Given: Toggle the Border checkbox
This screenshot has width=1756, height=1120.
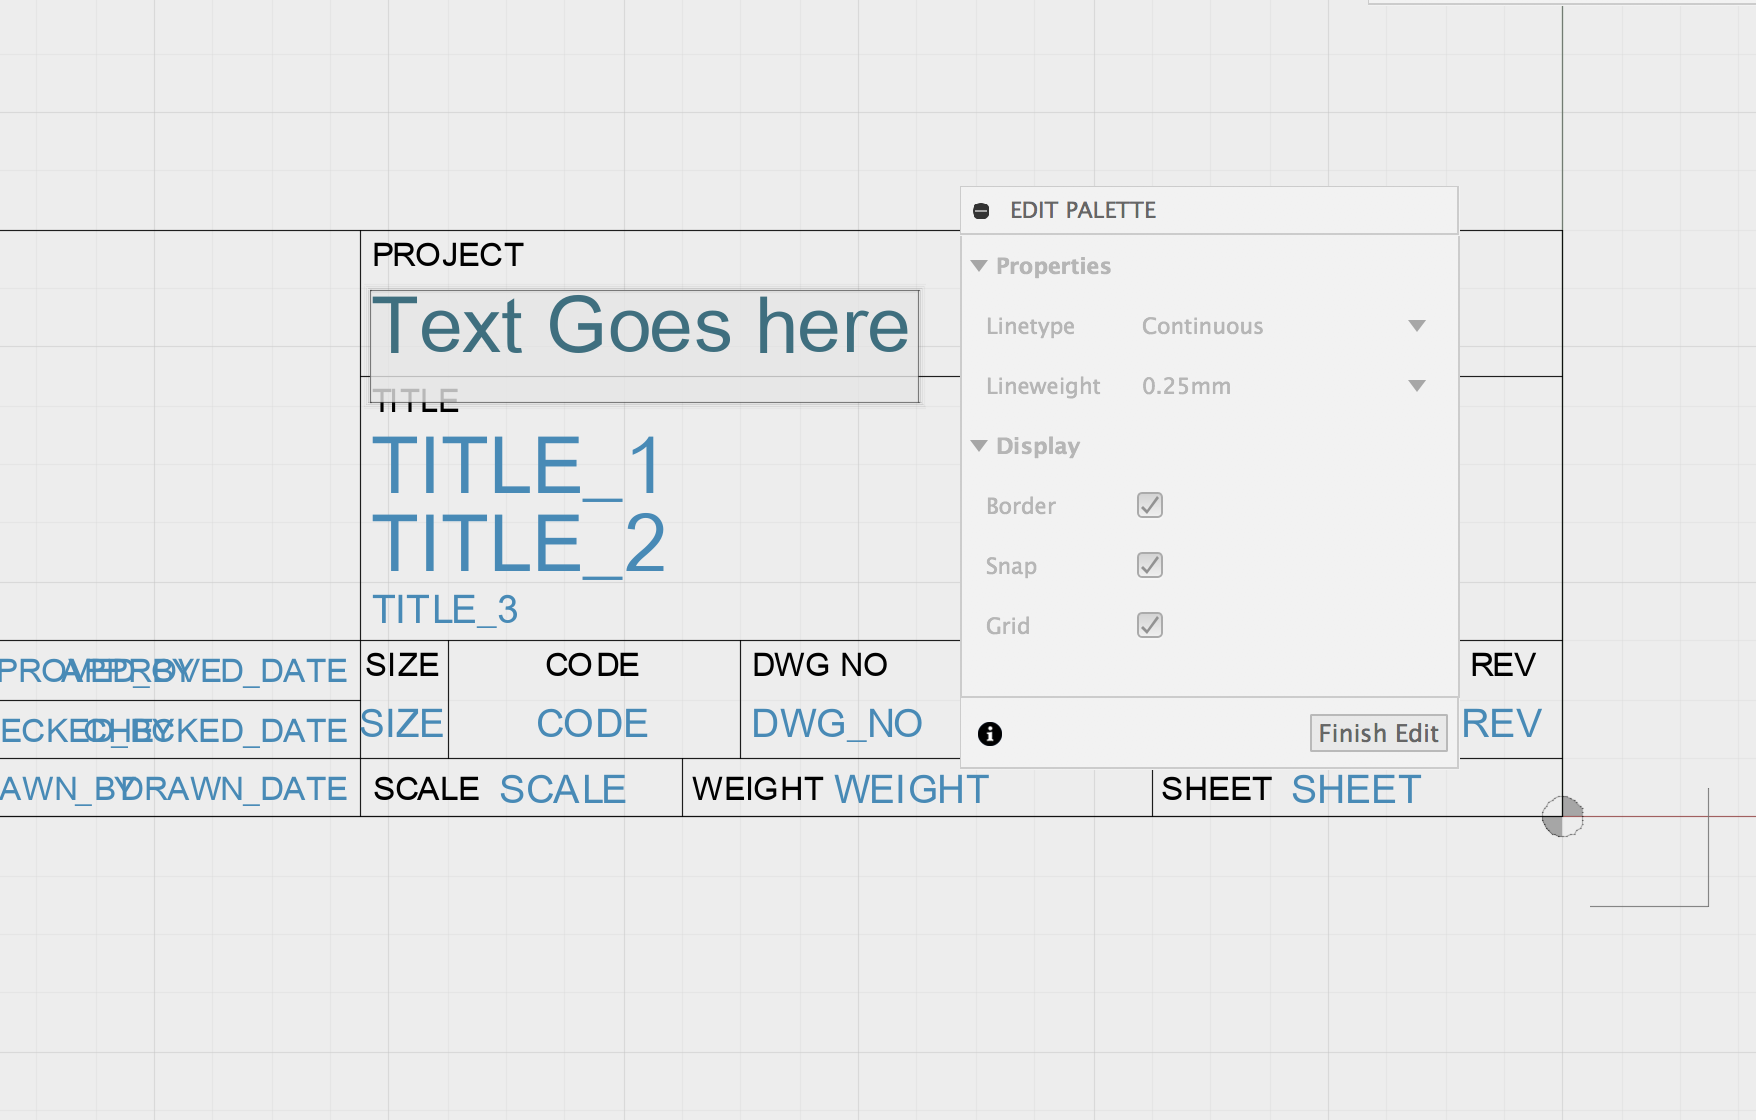Looking at the screenshot, I should pos(1150,505).
